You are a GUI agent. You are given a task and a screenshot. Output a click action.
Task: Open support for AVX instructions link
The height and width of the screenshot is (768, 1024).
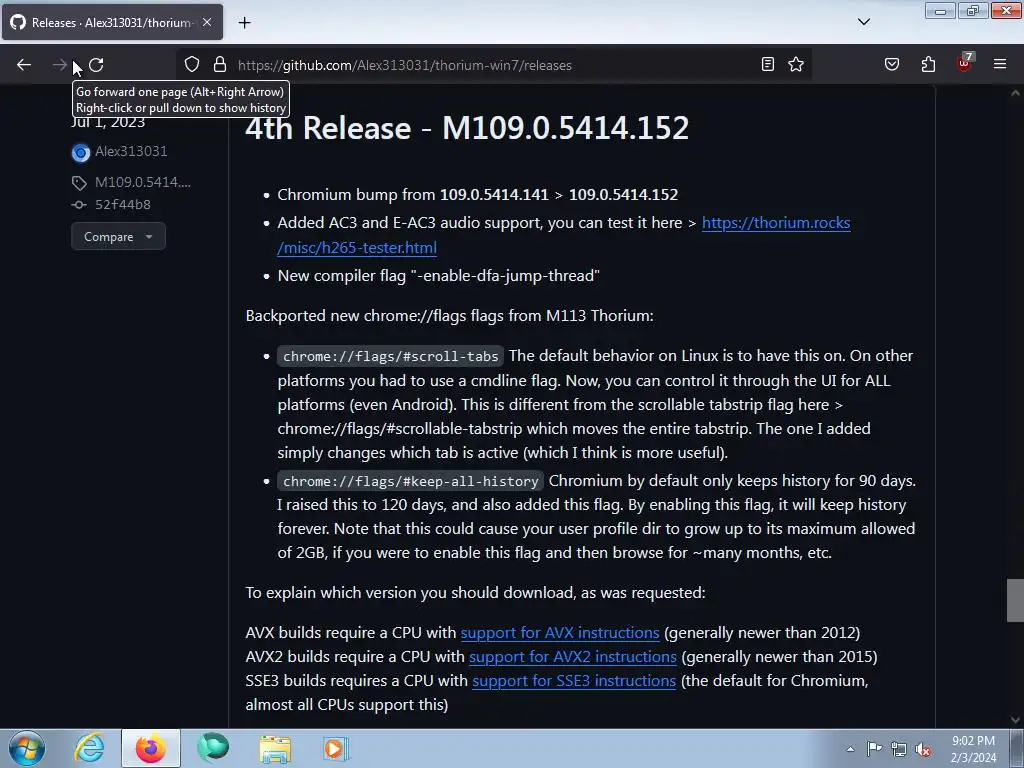(x=560, y=633)
